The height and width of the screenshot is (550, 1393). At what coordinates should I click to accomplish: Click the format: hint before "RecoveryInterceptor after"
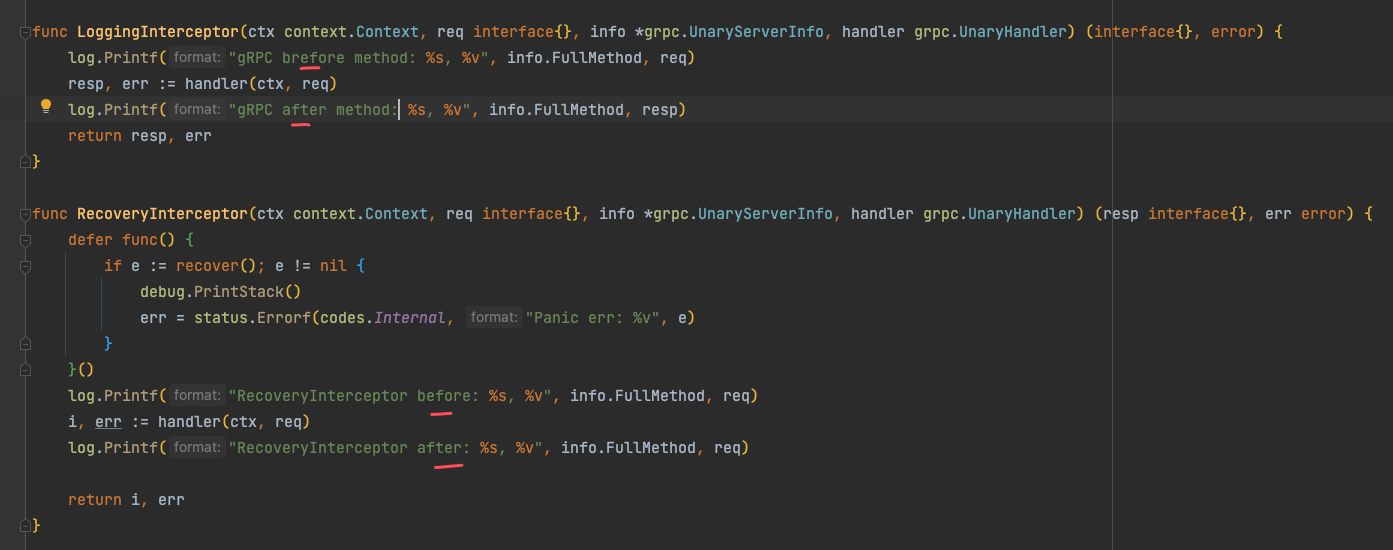[x=196, y=448]
